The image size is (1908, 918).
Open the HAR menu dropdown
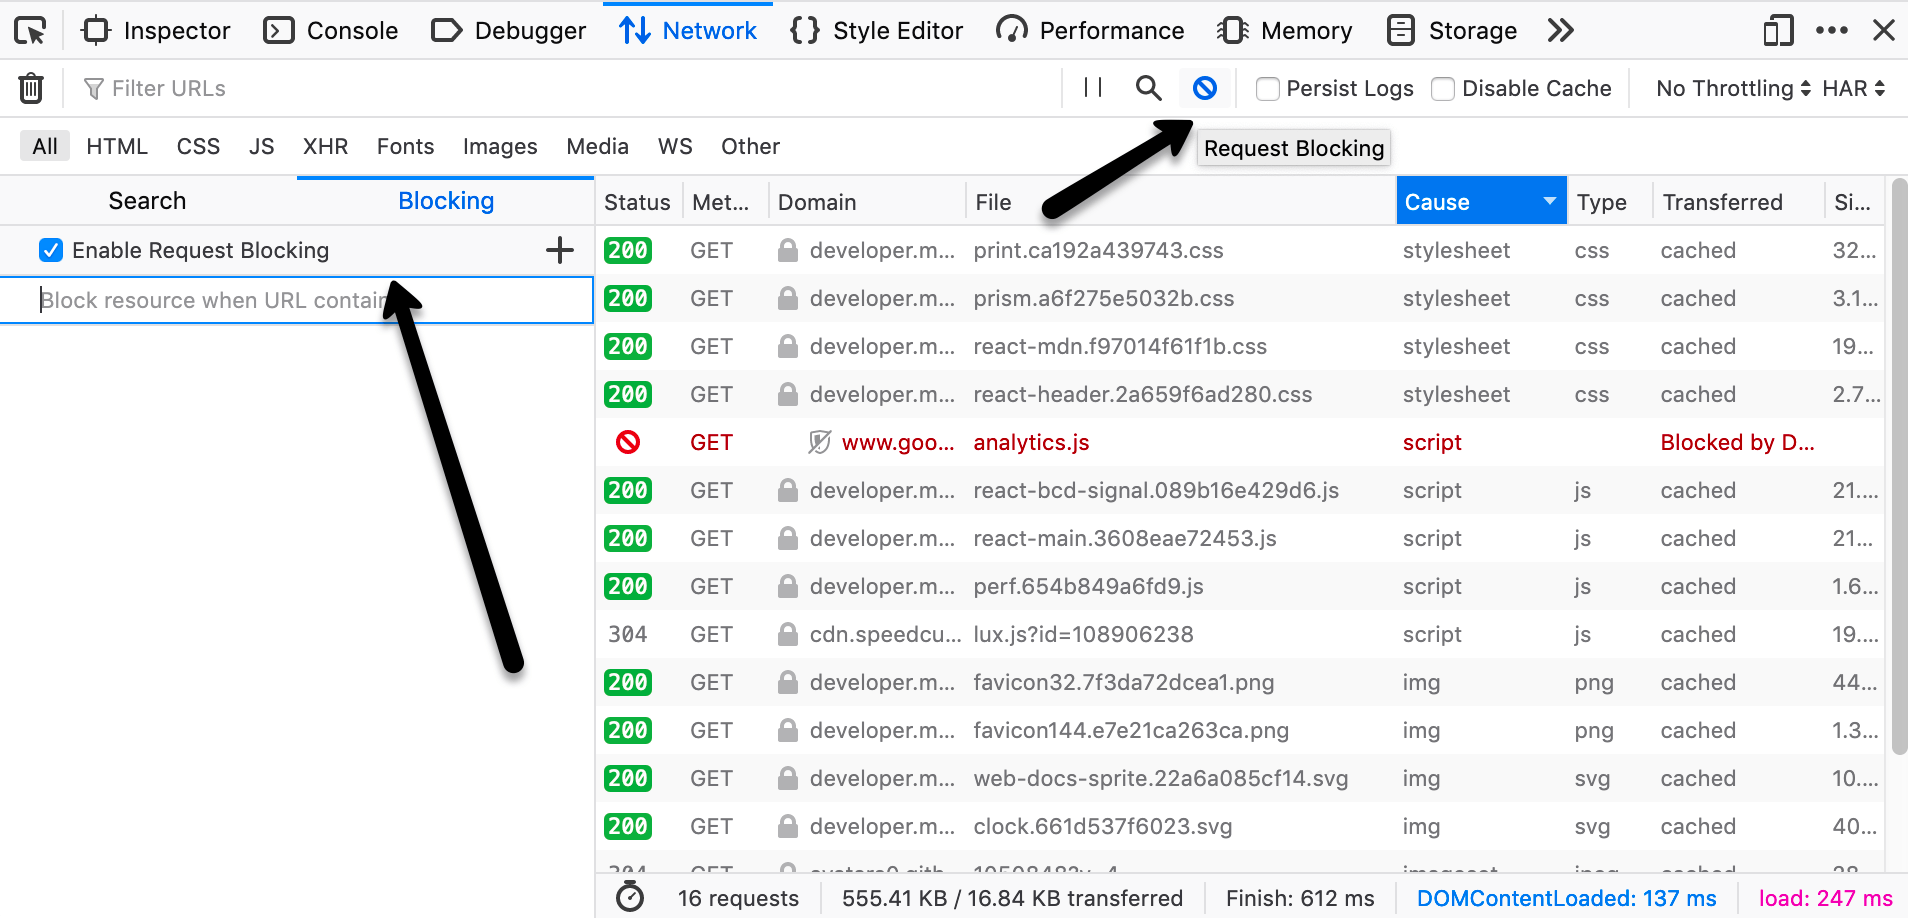click(1854, 88)
